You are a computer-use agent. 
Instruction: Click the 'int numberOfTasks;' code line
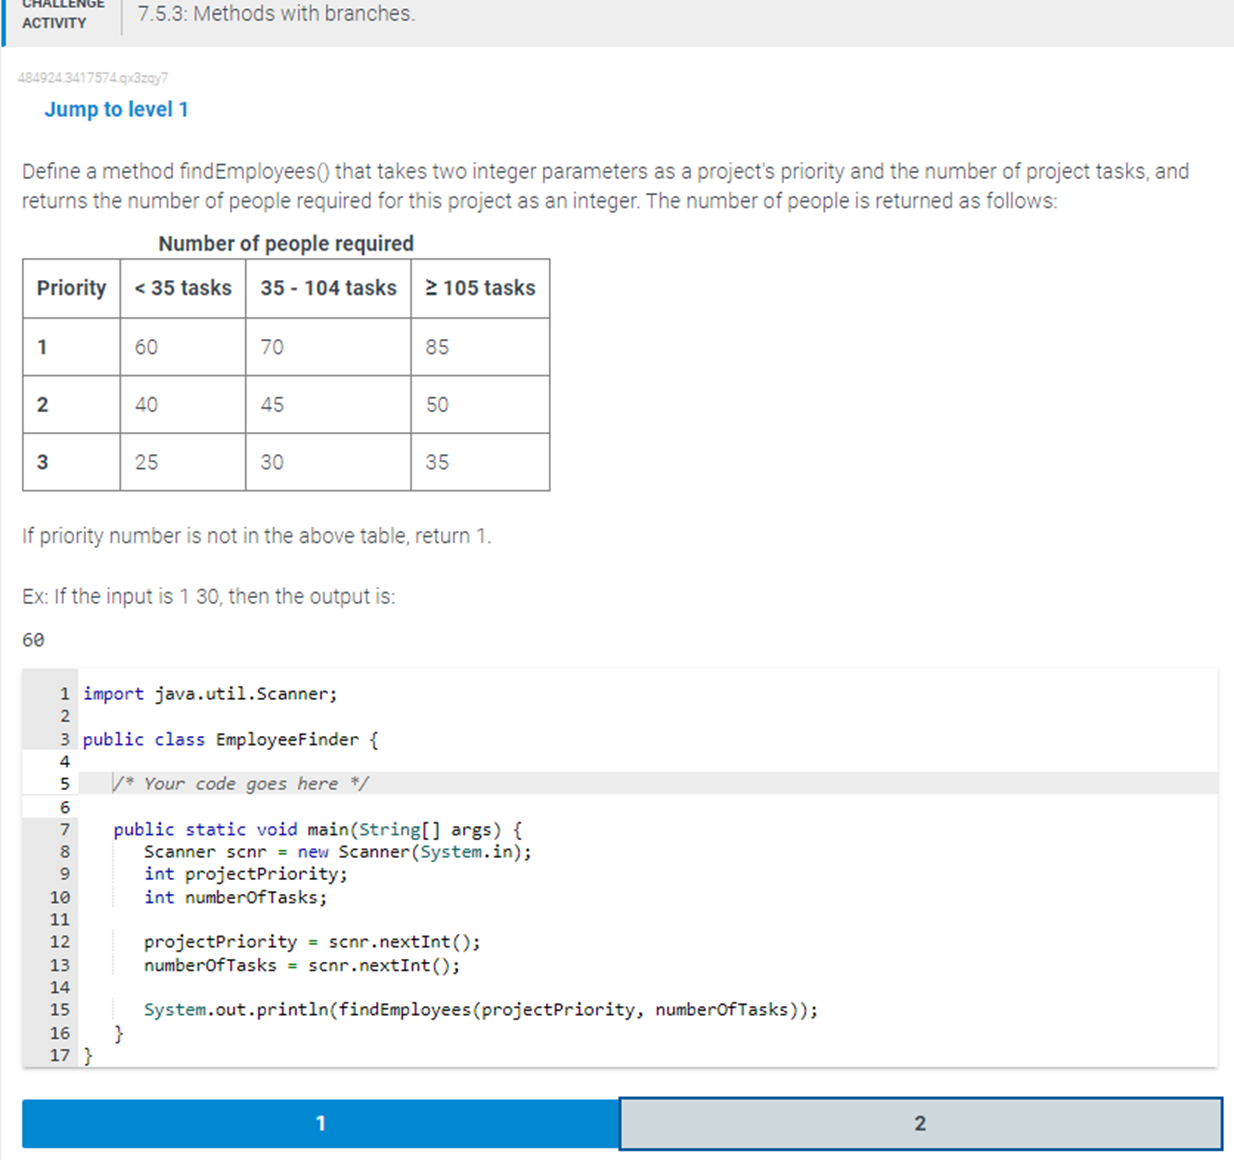coord(235,898)
